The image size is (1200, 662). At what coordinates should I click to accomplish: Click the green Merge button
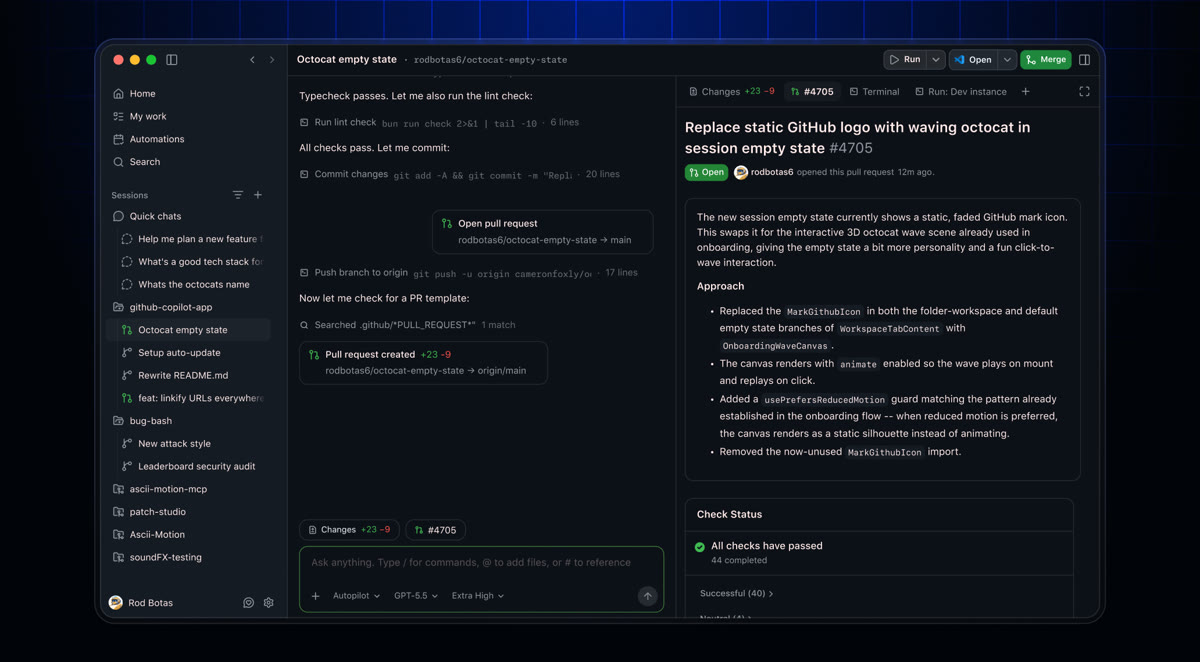tap(1046, 60)
